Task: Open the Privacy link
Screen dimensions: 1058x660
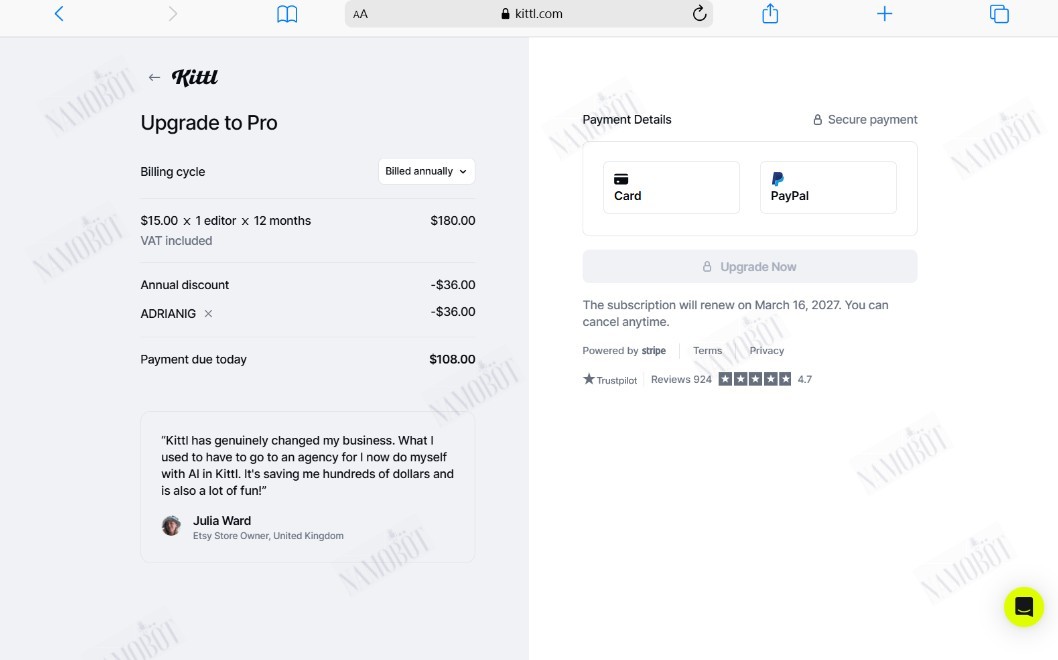Action: [767, 350]
